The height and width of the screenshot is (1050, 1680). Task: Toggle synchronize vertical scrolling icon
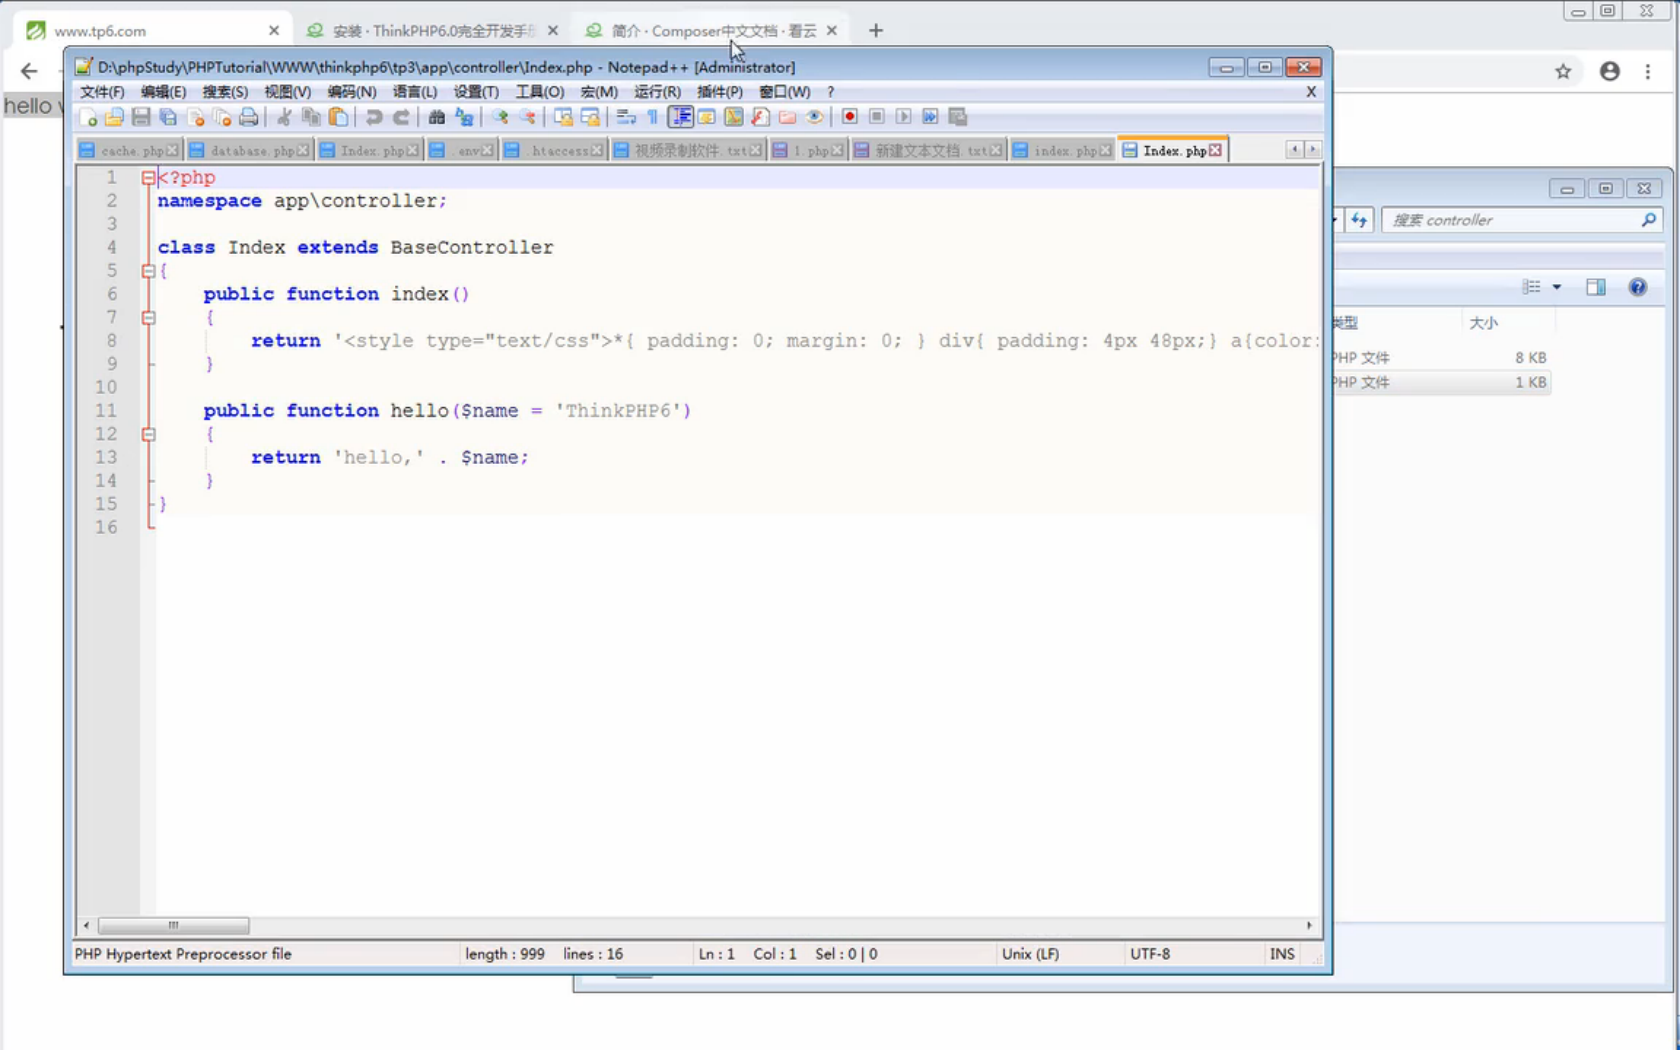(563, 117)
